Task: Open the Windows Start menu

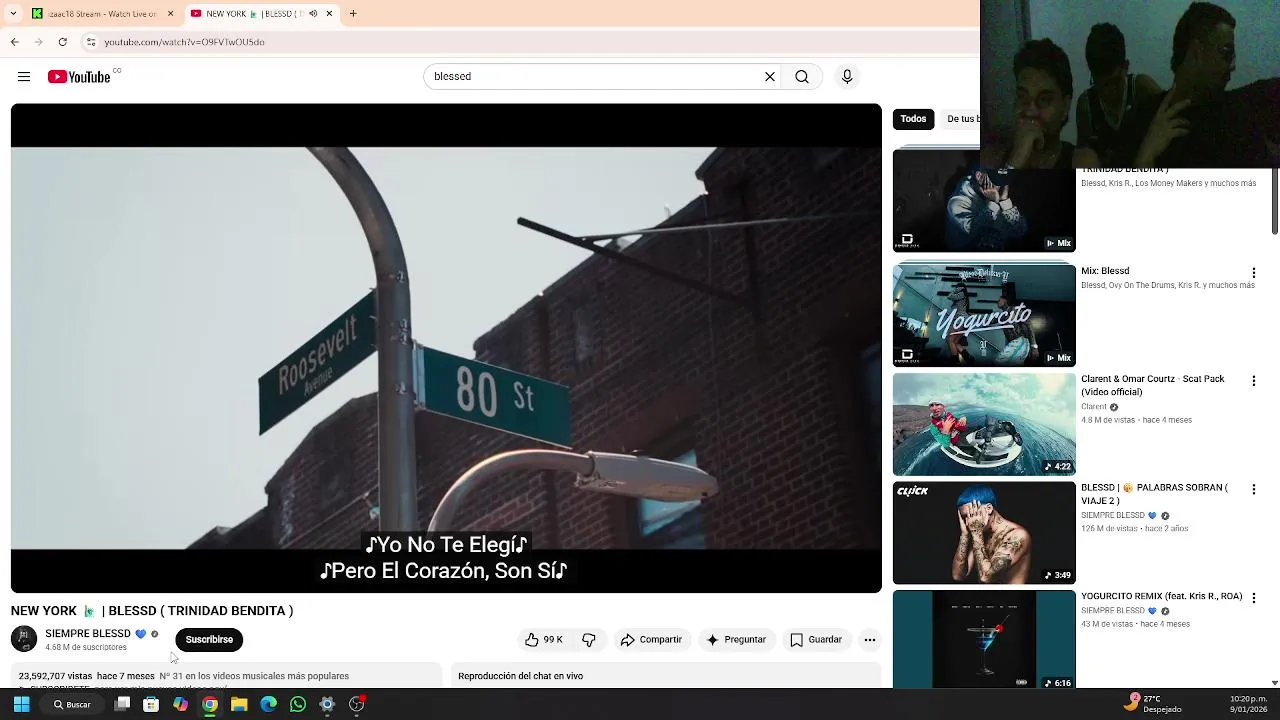Action: point(21,705)
